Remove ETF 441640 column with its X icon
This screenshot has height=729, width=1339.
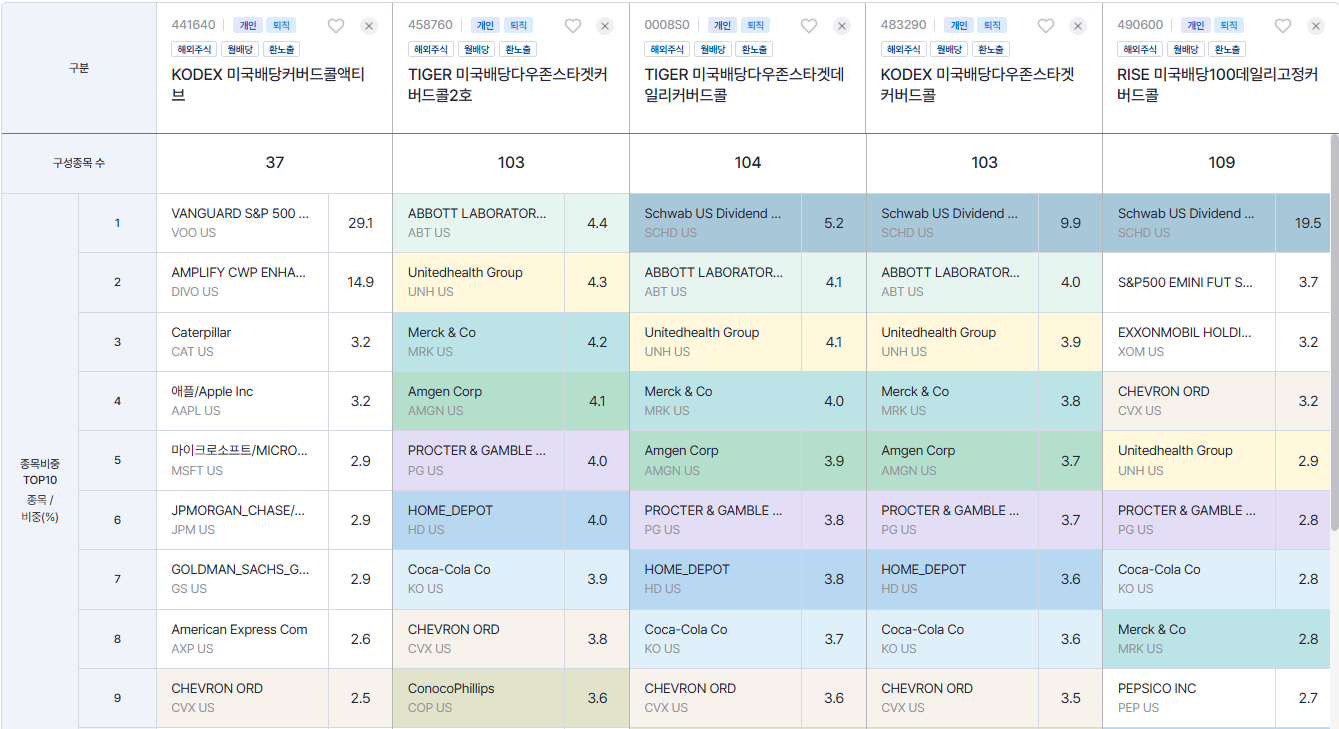[x=369, y=26]
